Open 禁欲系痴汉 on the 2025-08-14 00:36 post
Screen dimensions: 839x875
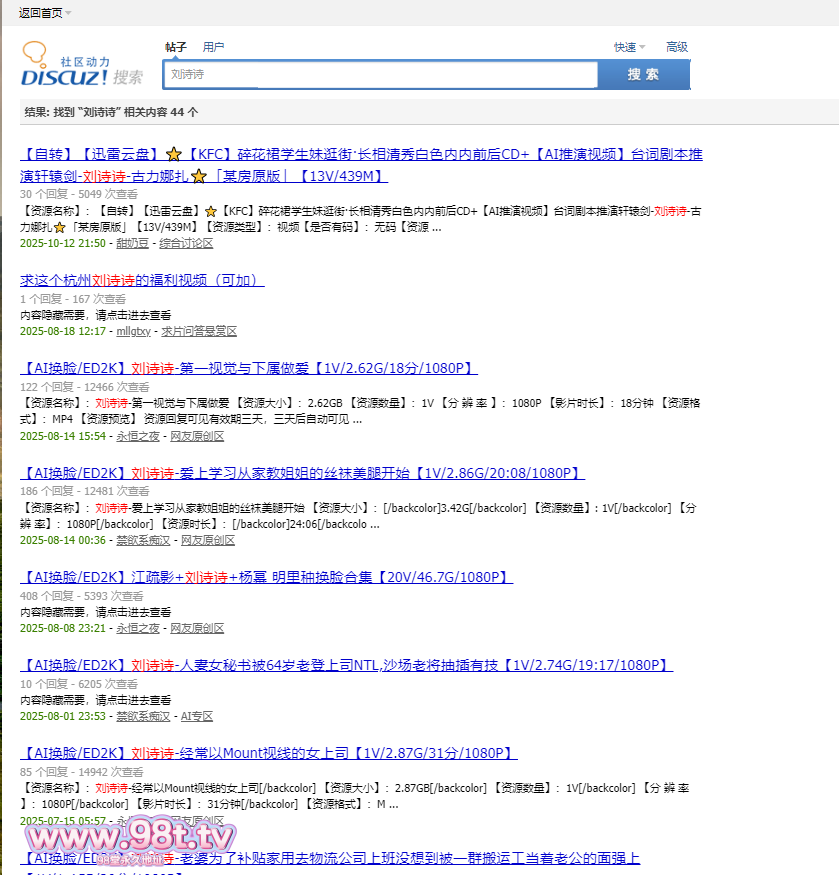[143, 540]
